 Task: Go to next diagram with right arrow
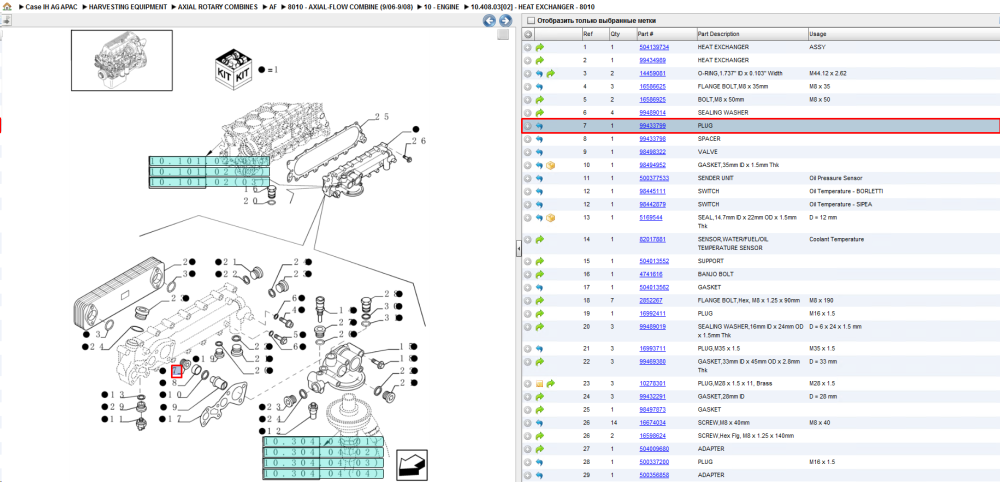[504, 21]
